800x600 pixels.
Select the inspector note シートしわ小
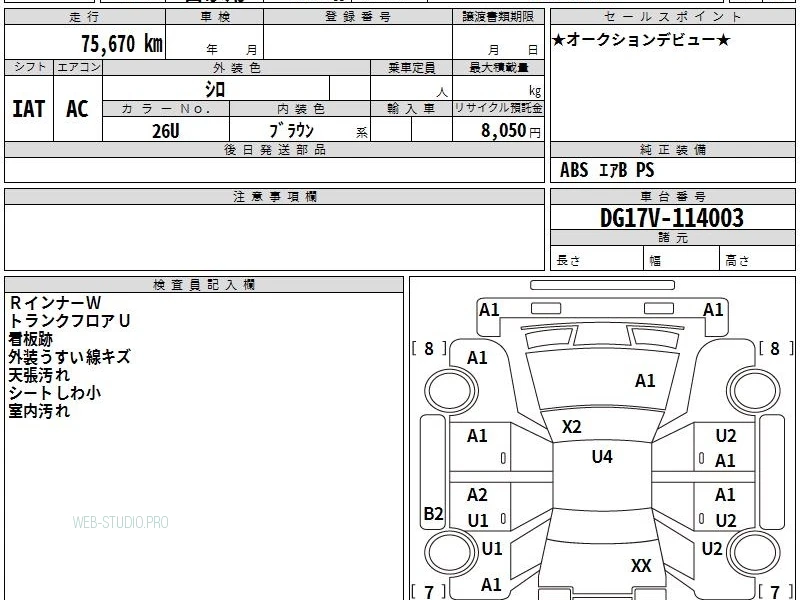(55, 393)
